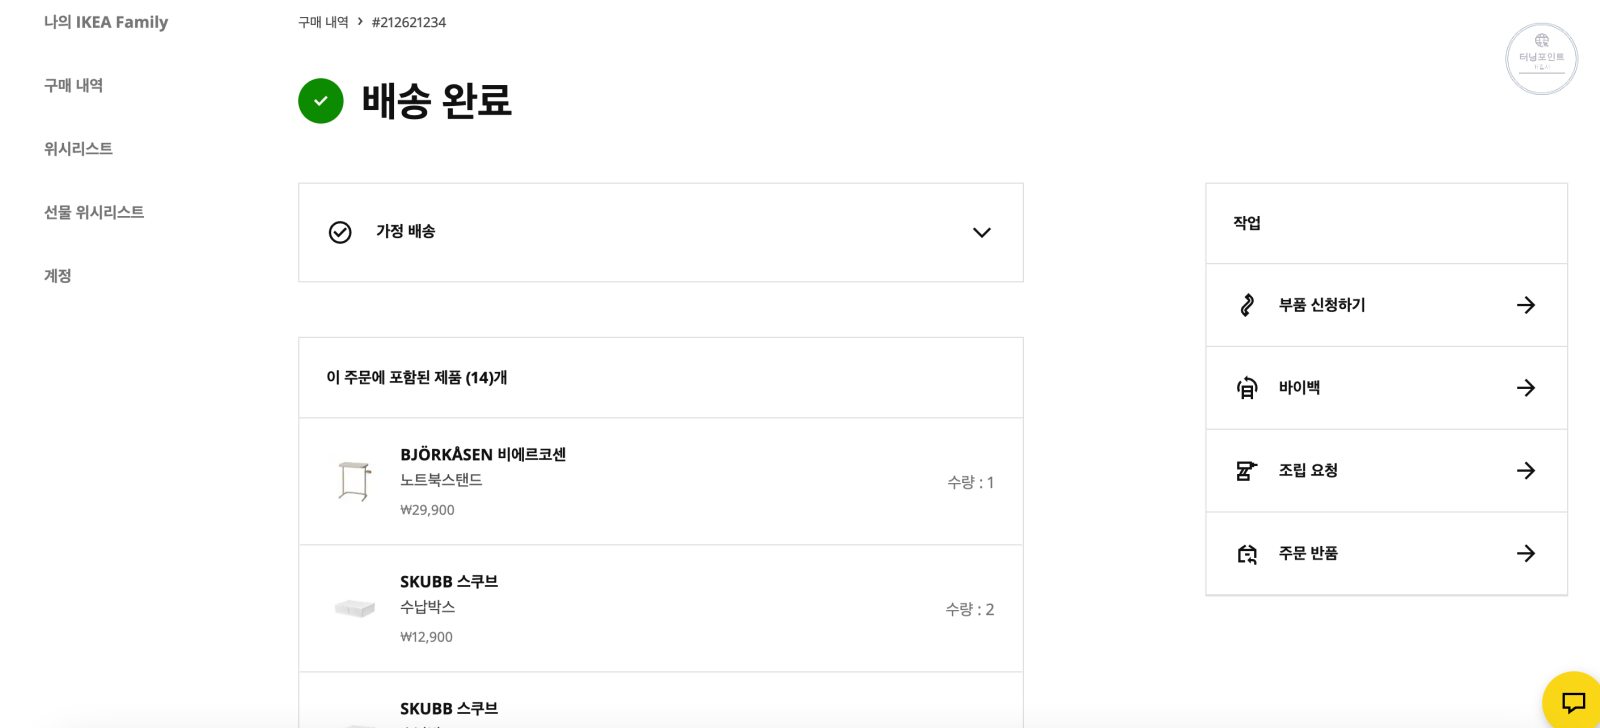Image resolution: width=1600 pixels, height=728 pixels.
Task: Click the check circle icon beside 가정 배송
Action: (x=340, y=232)
